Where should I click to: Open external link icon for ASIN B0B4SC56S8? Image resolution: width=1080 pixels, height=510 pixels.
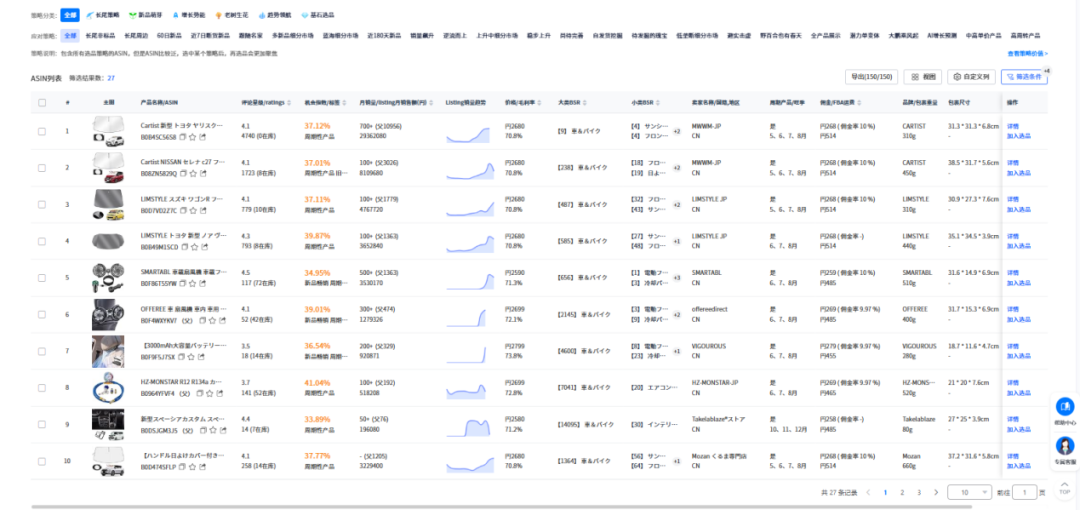(x=202, y=137)
